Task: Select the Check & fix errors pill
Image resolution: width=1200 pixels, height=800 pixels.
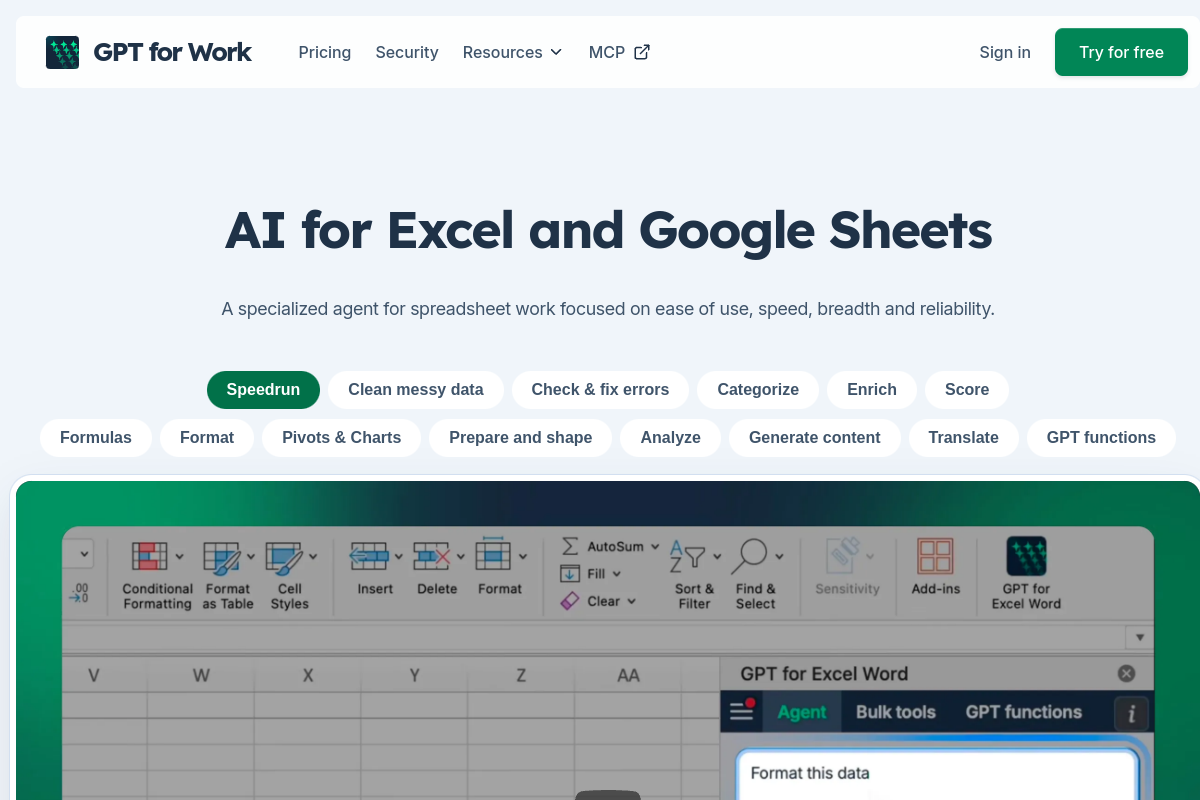Action: (x=600, y=390)
